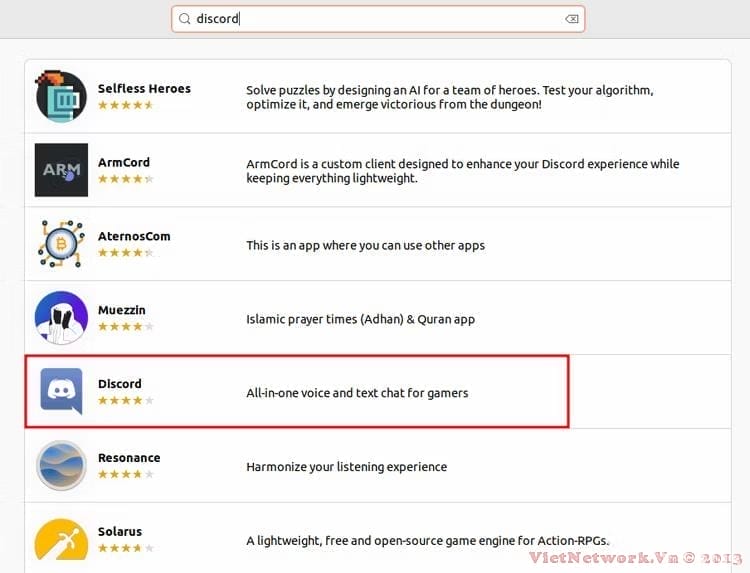Image resolution: width=750 pixels, height=573 pixels.
Task: Clear the search text with the backspace icon
Action: click(571, 19)
